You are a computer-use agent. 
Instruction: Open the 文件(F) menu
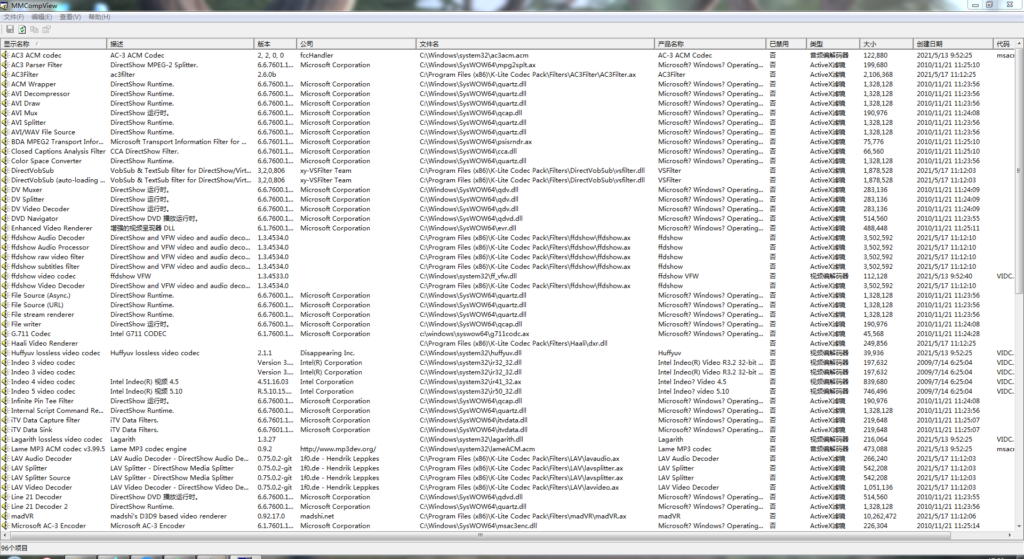14,17
